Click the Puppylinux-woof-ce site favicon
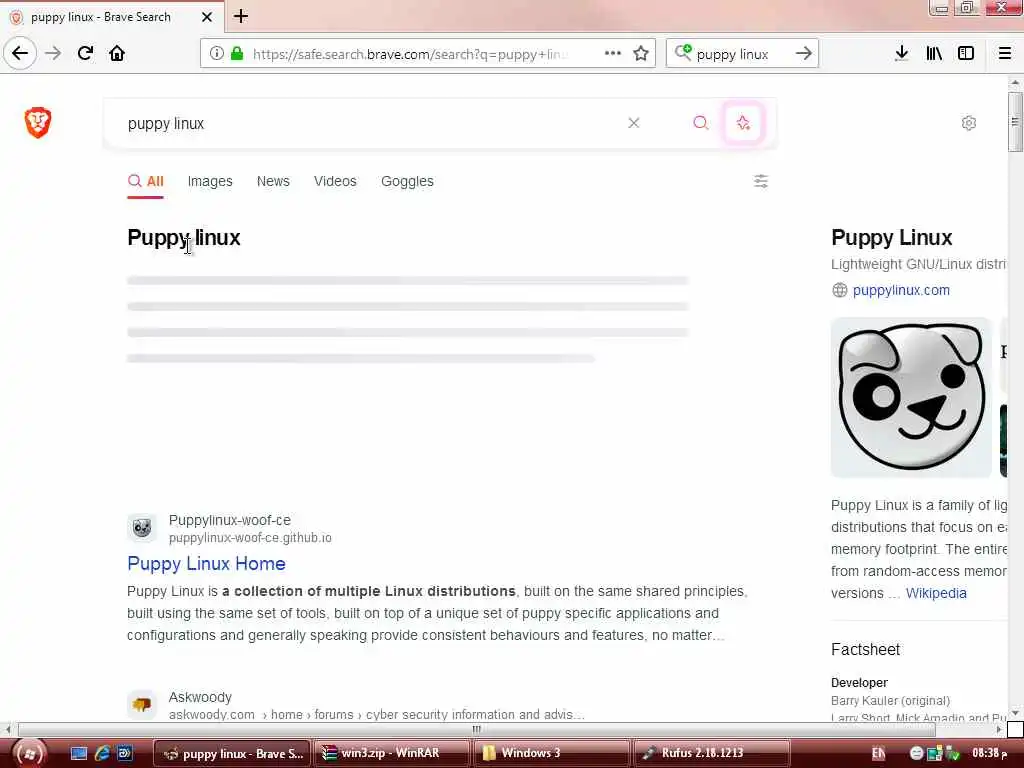1024x768 pixels. tap(142, 528)
